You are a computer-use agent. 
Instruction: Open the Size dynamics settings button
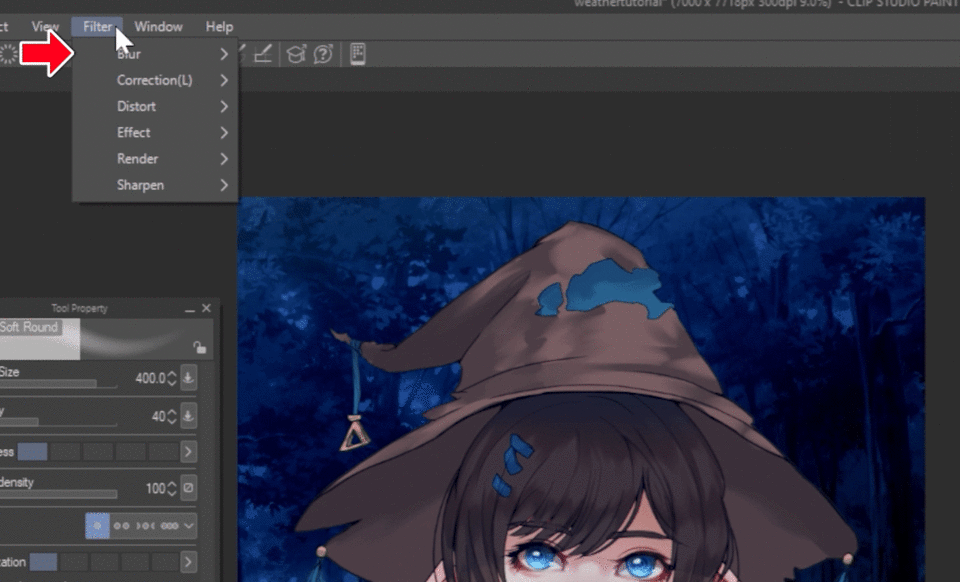click(x=189, y=378)
